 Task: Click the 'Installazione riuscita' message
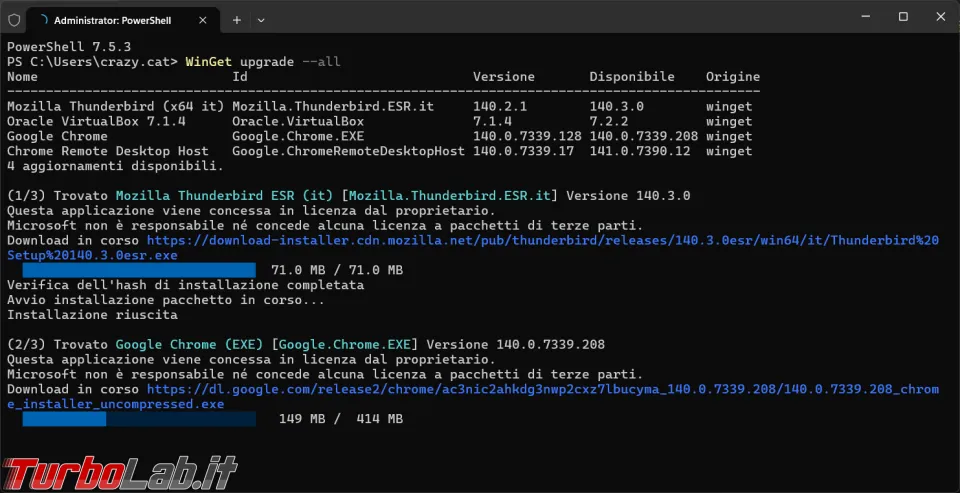click(x=92, y=315)
